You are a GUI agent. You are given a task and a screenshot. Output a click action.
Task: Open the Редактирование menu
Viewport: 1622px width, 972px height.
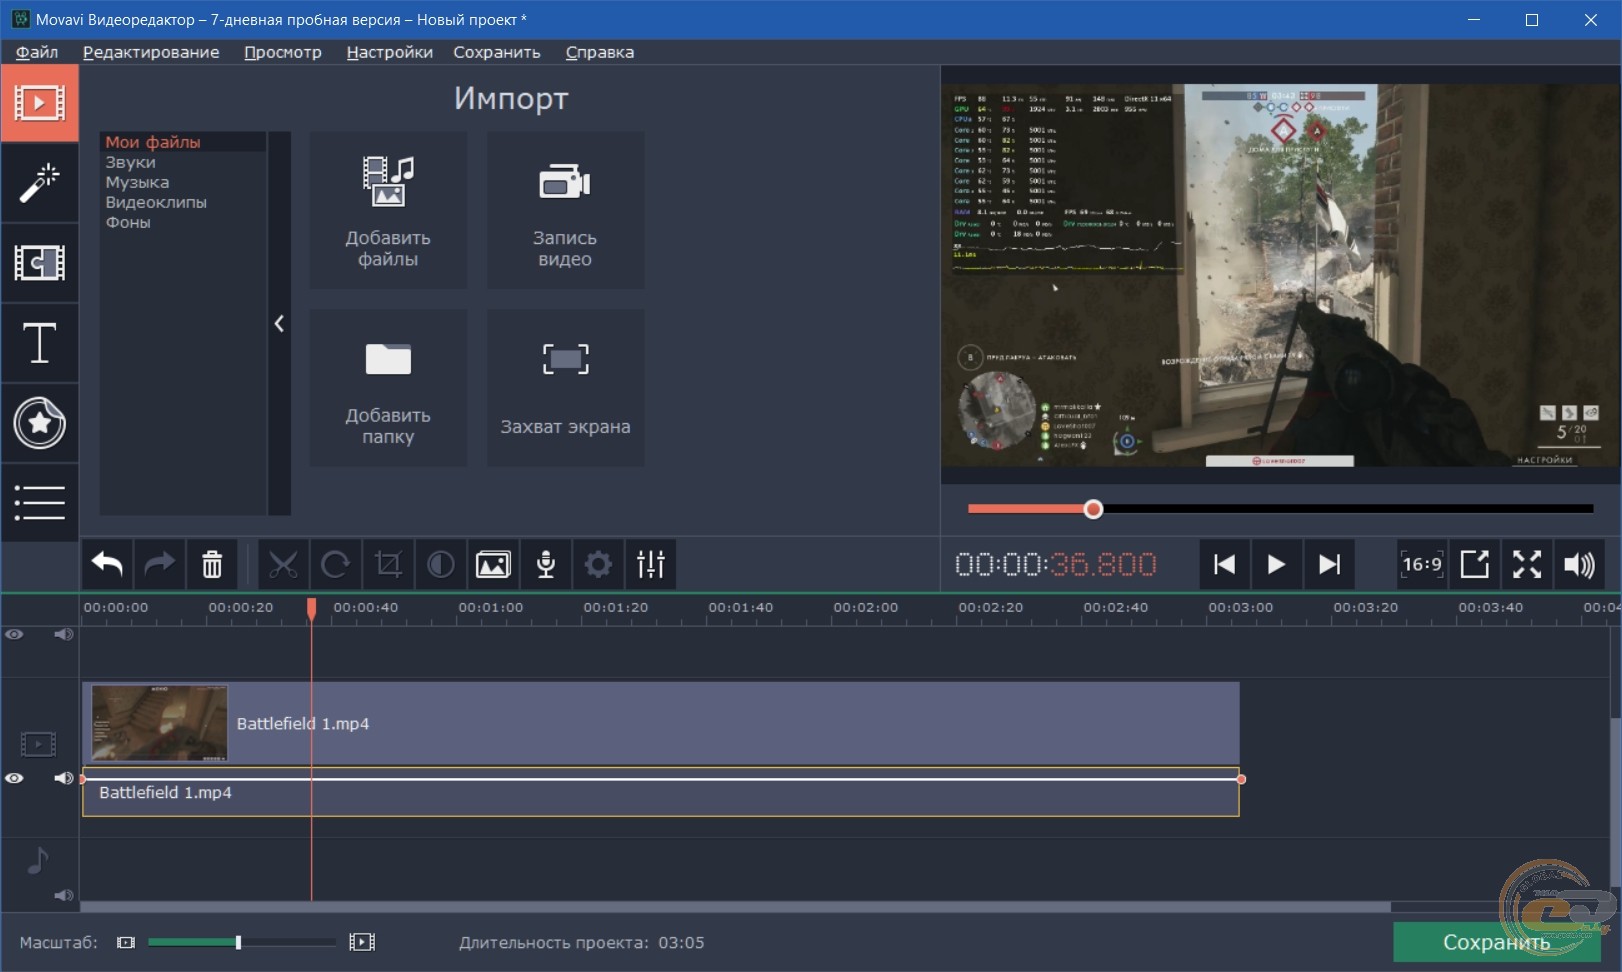(x=151, y=52)
